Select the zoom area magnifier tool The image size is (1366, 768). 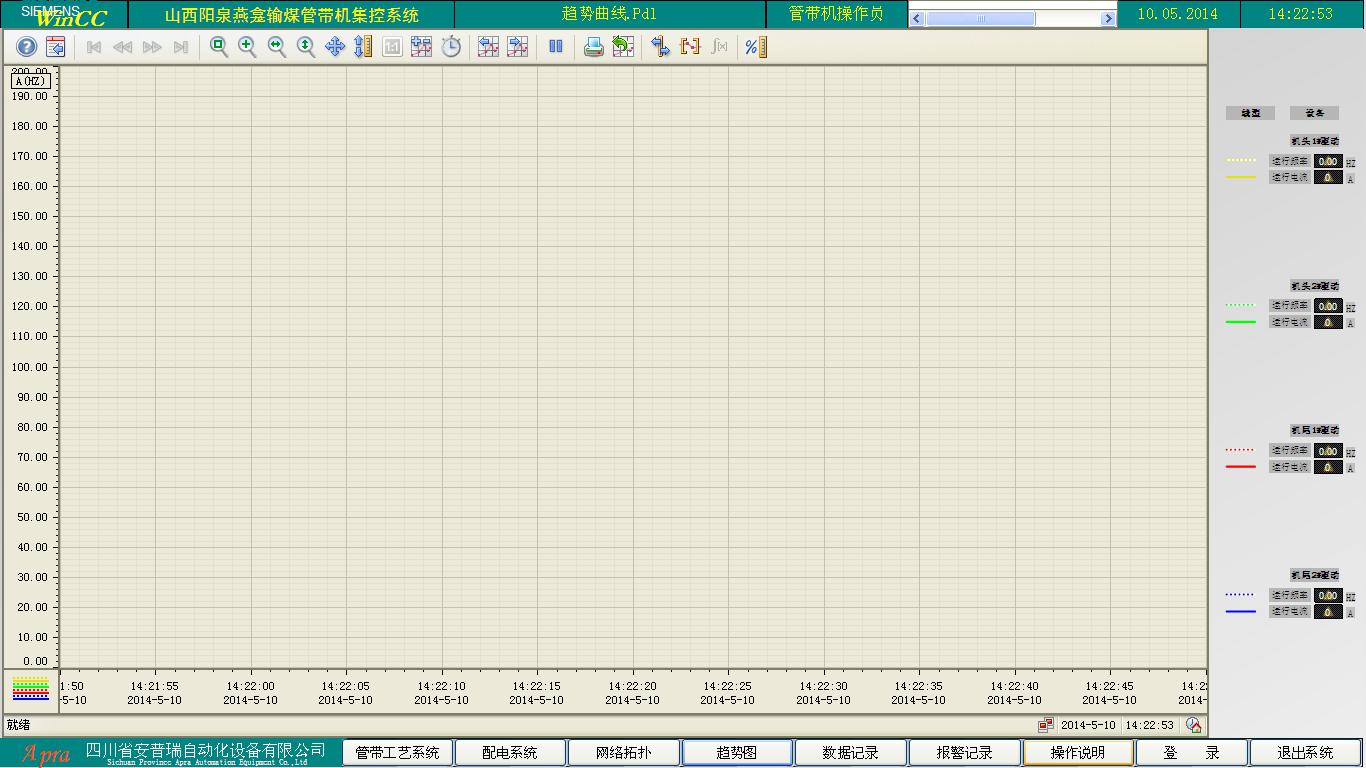click(219, 47)
